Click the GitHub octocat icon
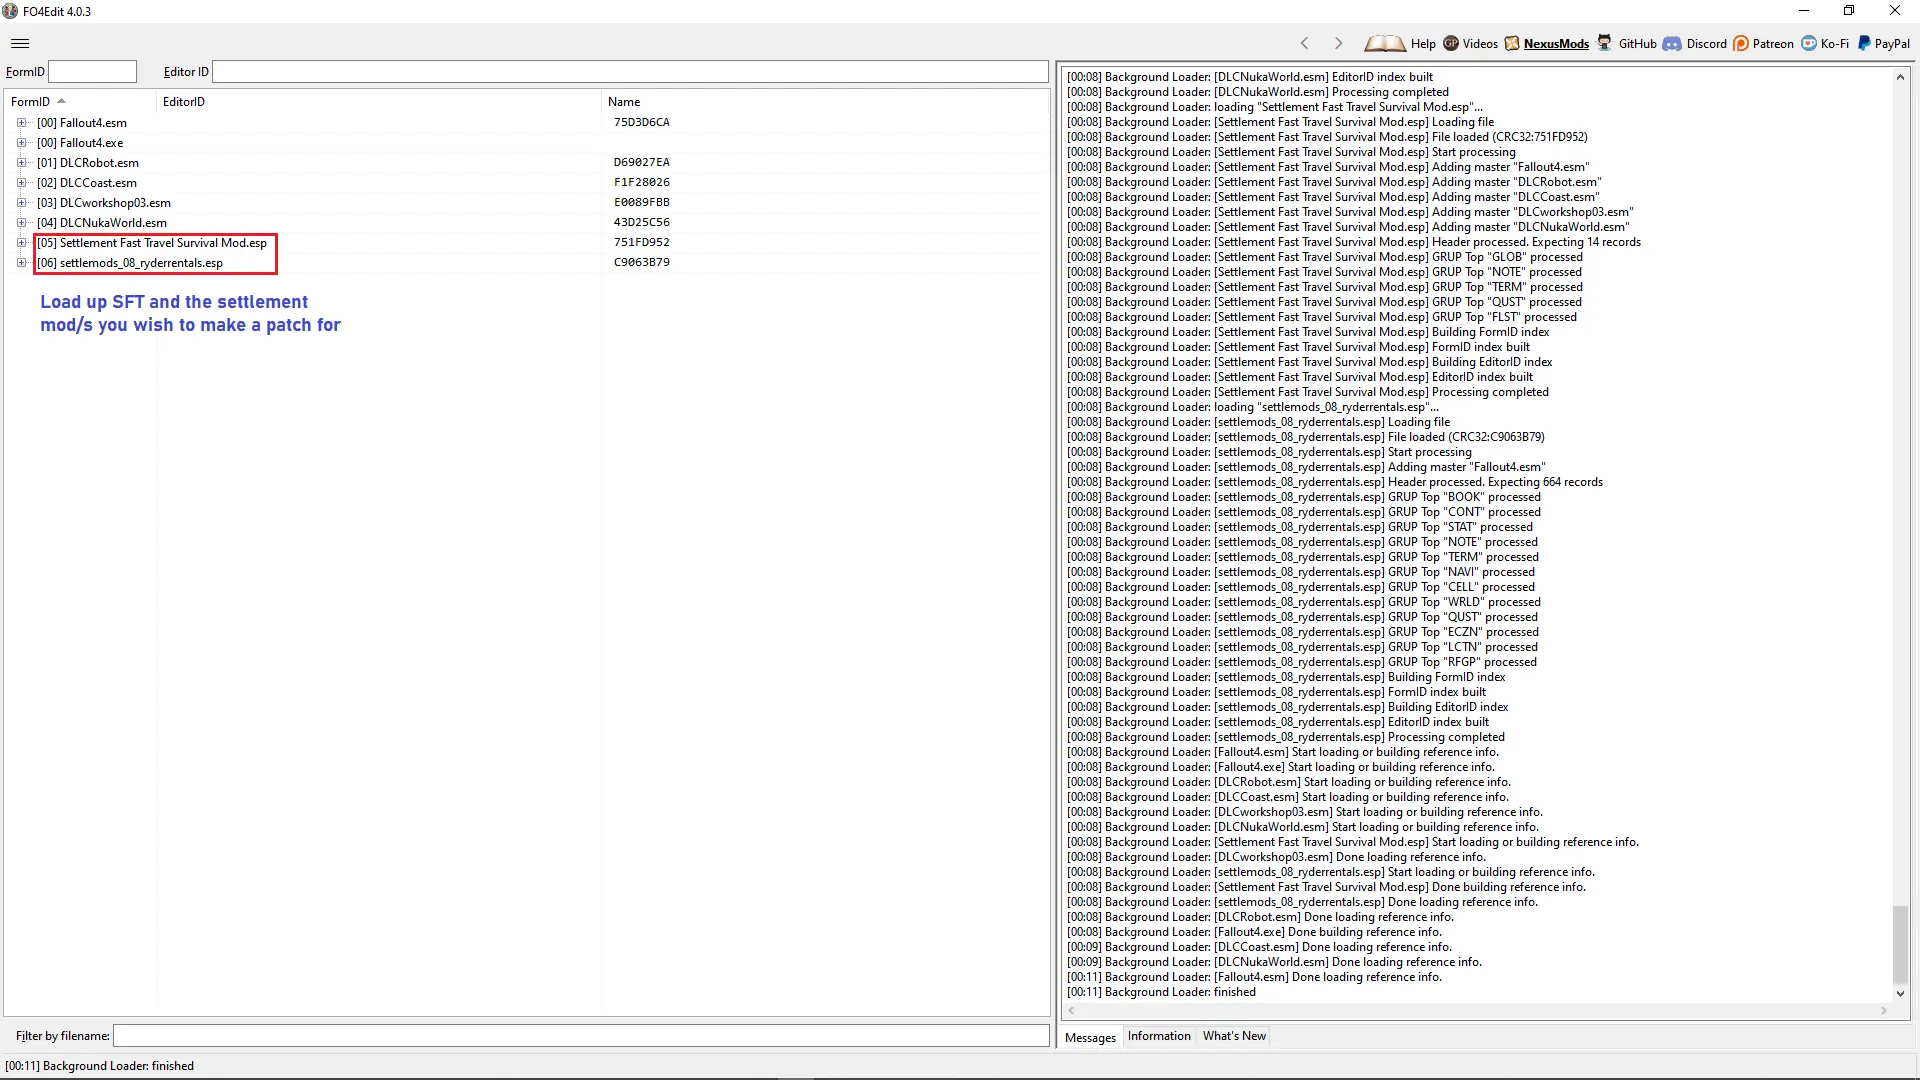Screen dimensions: 1920x1080 pos(1605,43)
